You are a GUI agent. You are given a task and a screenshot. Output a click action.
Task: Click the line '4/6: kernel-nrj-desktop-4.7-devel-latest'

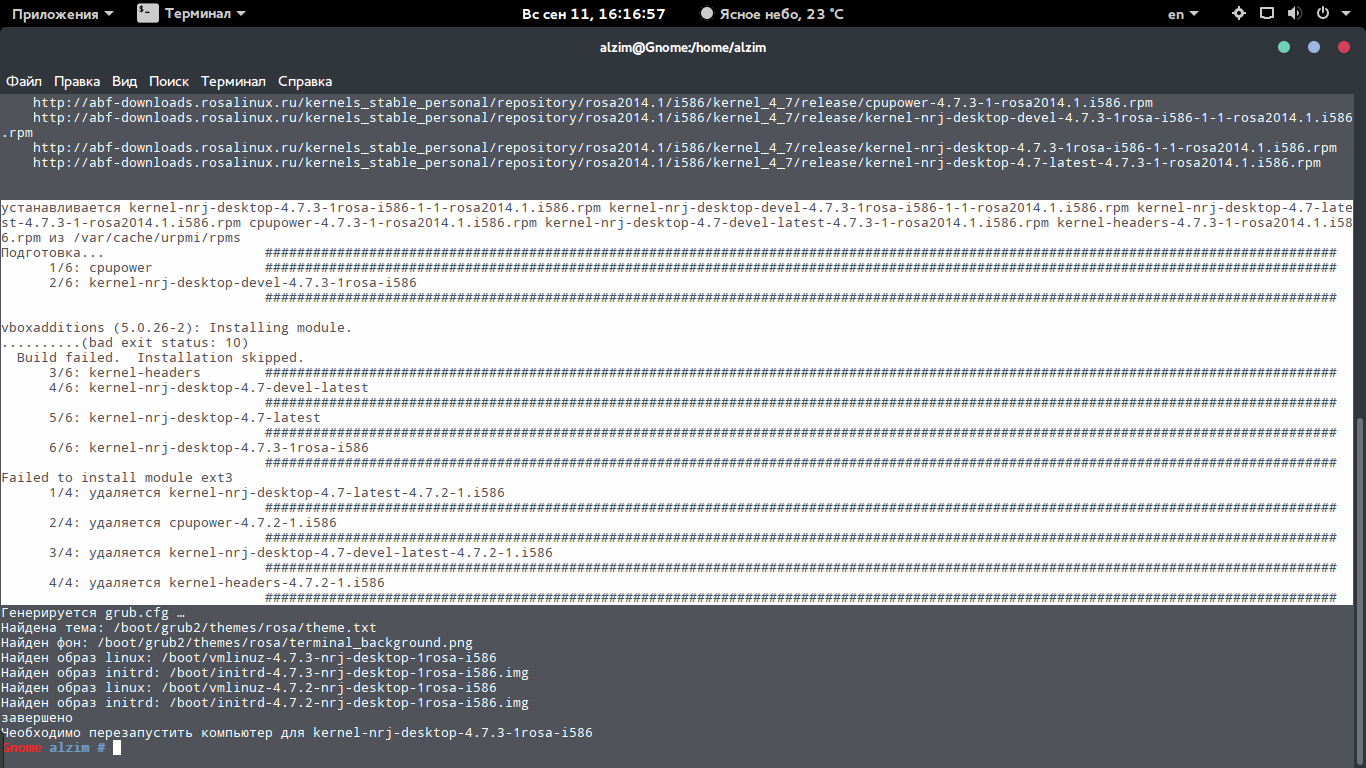(x=209, y=388)
